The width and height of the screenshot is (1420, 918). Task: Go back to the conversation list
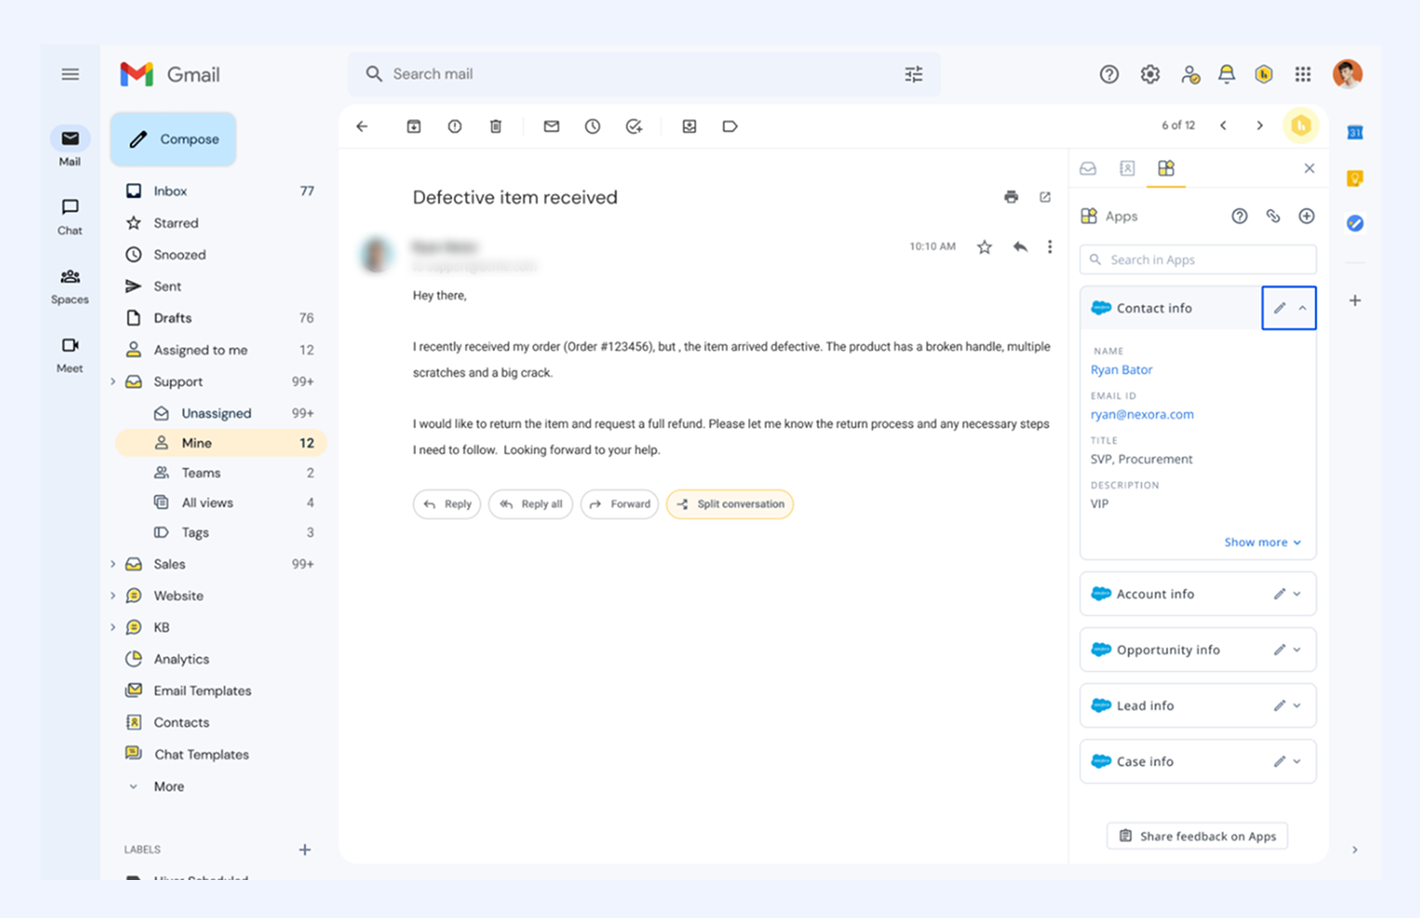(362, 126)
